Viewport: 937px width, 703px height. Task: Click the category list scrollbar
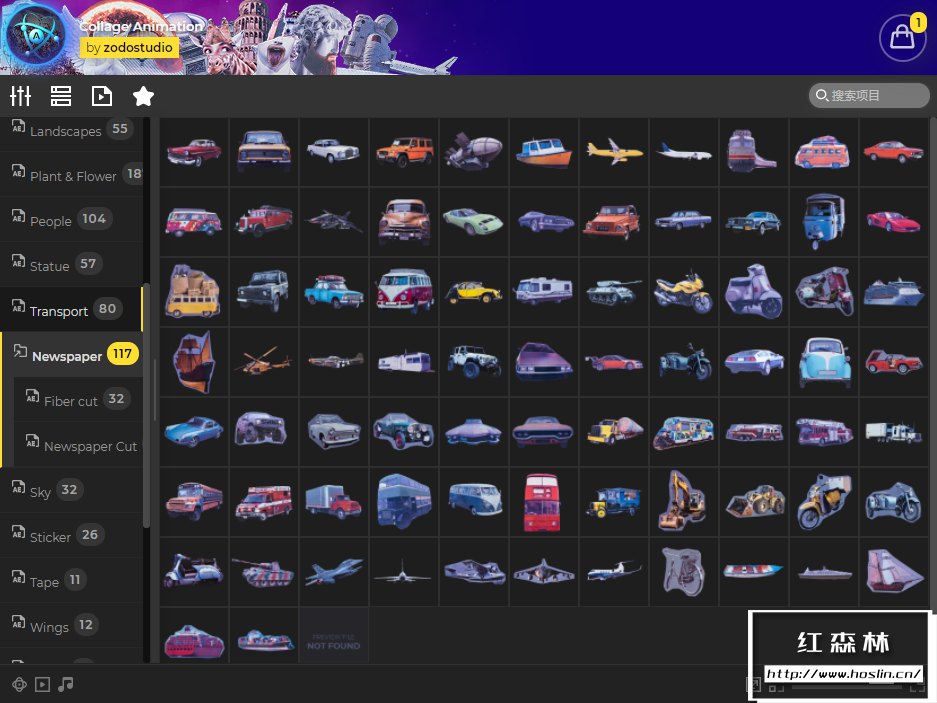coord(146,405)
